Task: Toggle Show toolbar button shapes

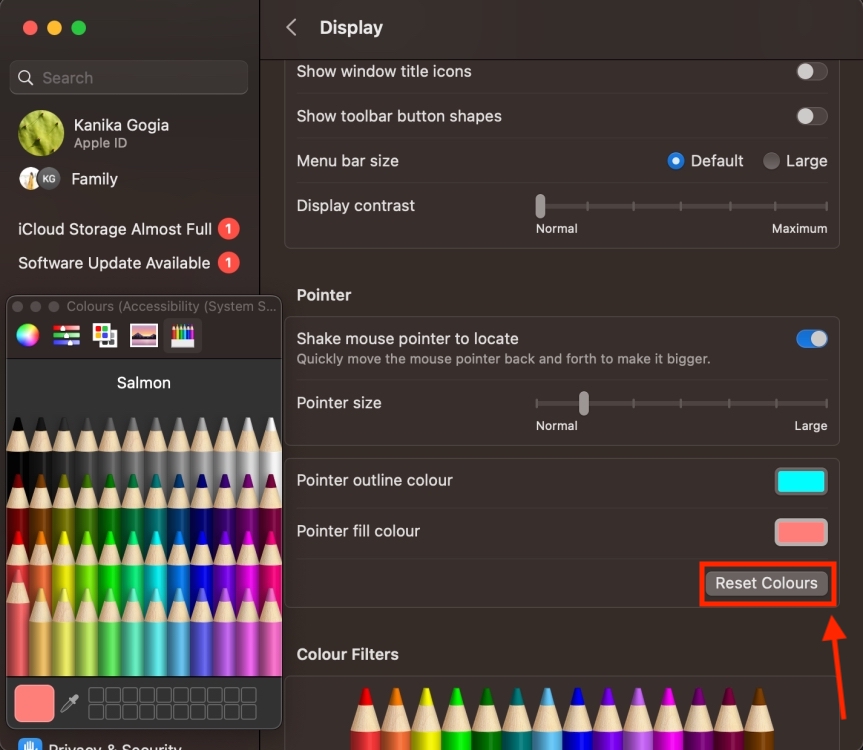Action: coord(811,116)
